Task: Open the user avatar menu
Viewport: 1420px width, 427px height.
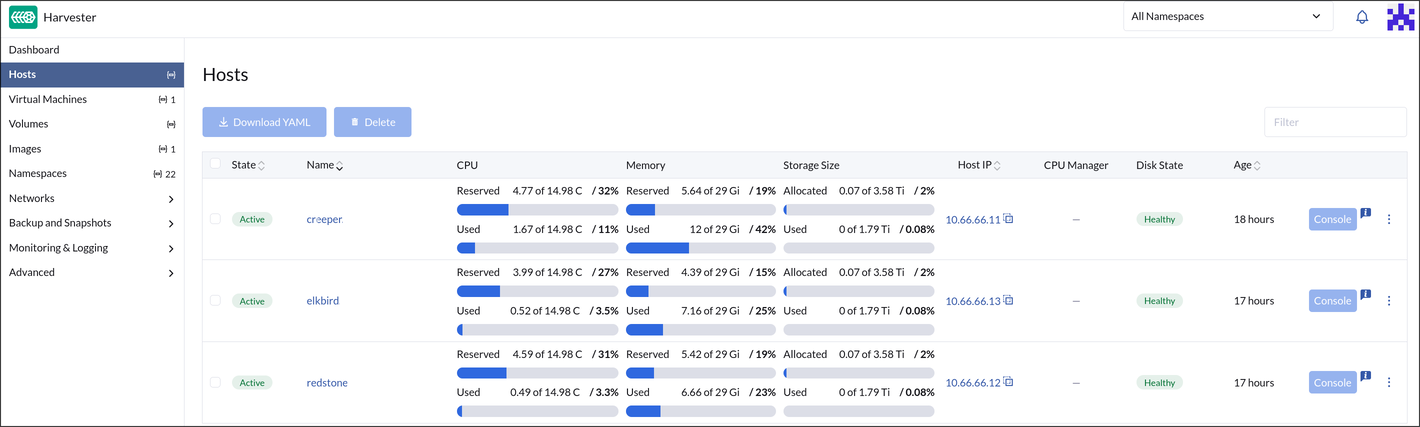Action: 1401,17
